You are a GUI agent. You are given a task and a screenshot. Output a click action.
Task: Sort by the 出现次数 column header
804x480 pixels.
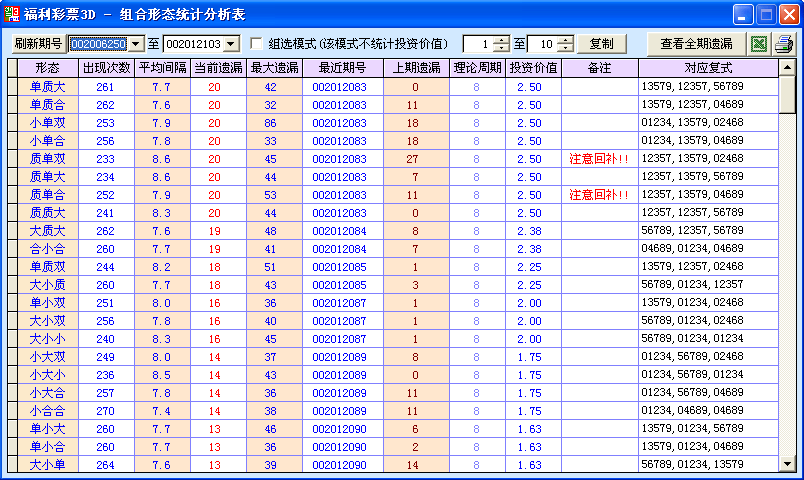[106, 68]
